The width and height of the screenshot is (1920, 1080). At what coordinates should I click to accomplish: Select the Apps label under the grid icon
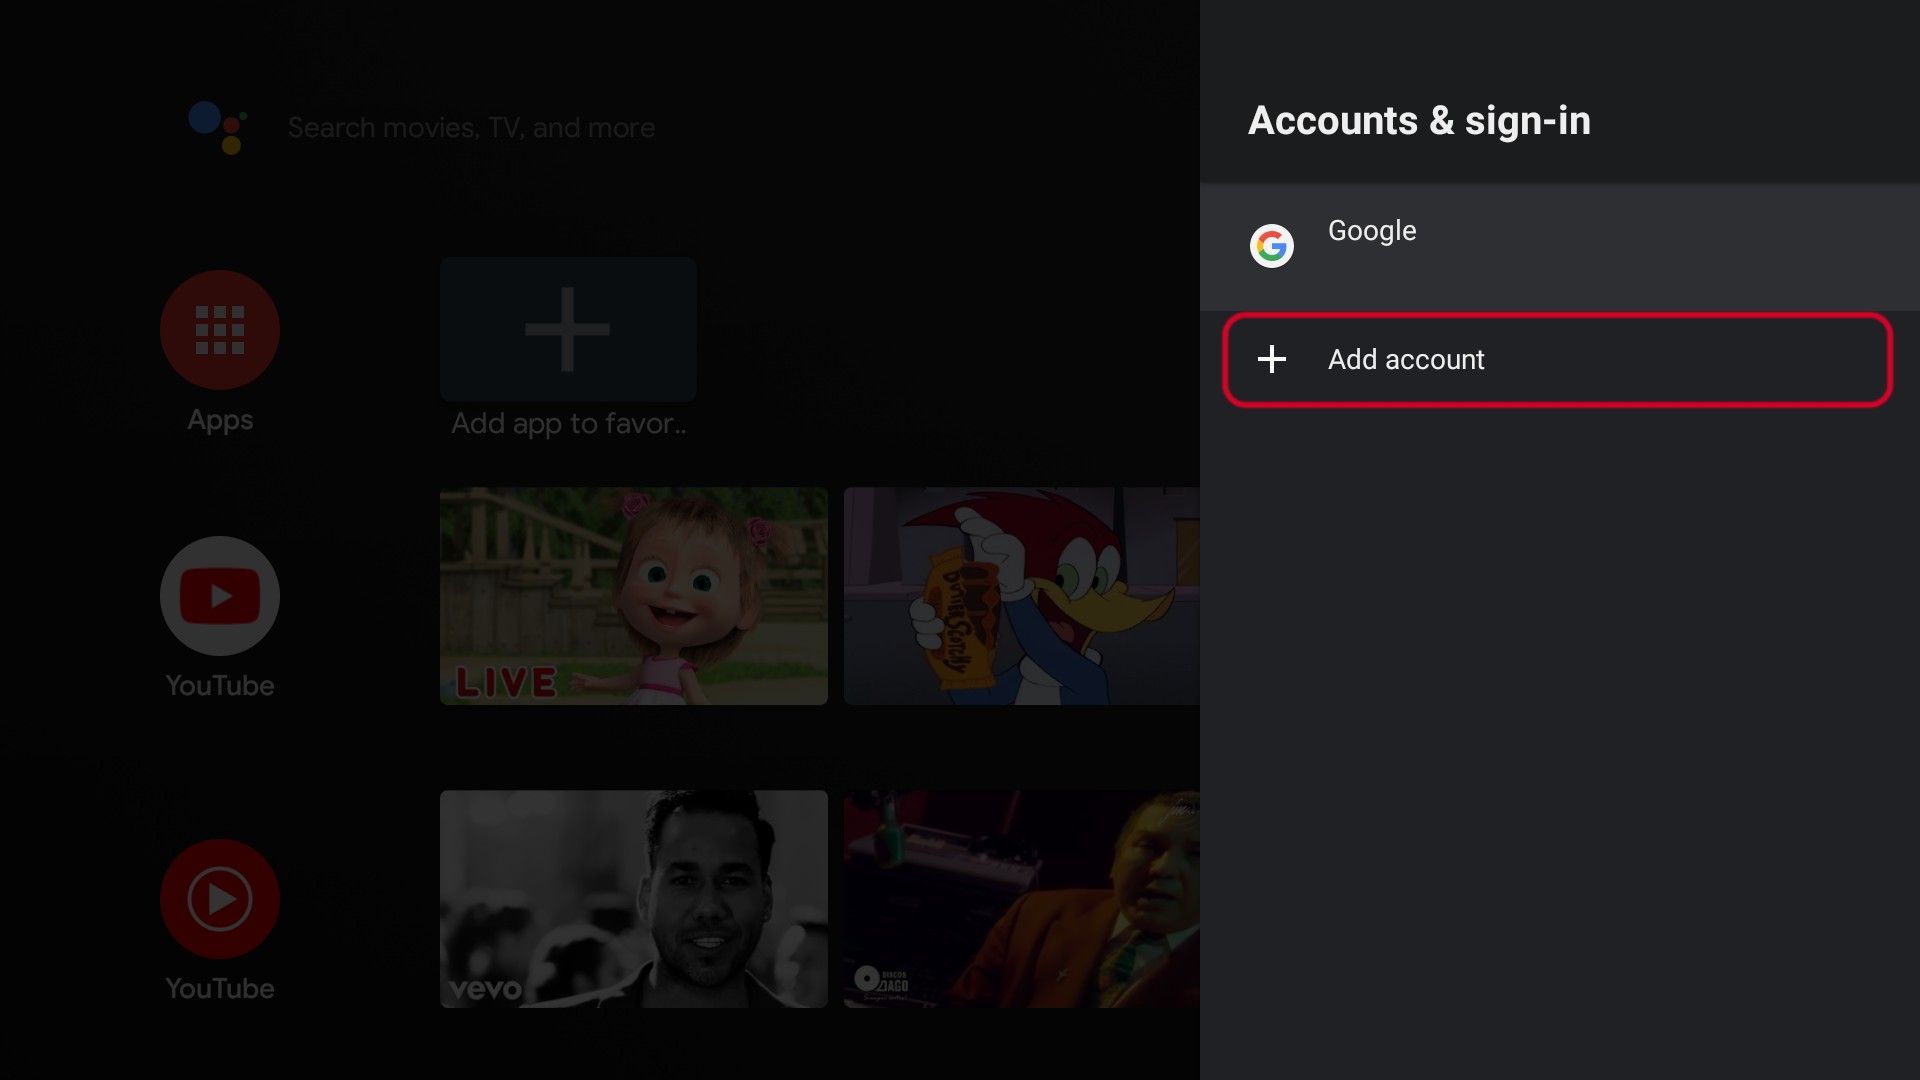pyautogui.click(x=219, y=419)
